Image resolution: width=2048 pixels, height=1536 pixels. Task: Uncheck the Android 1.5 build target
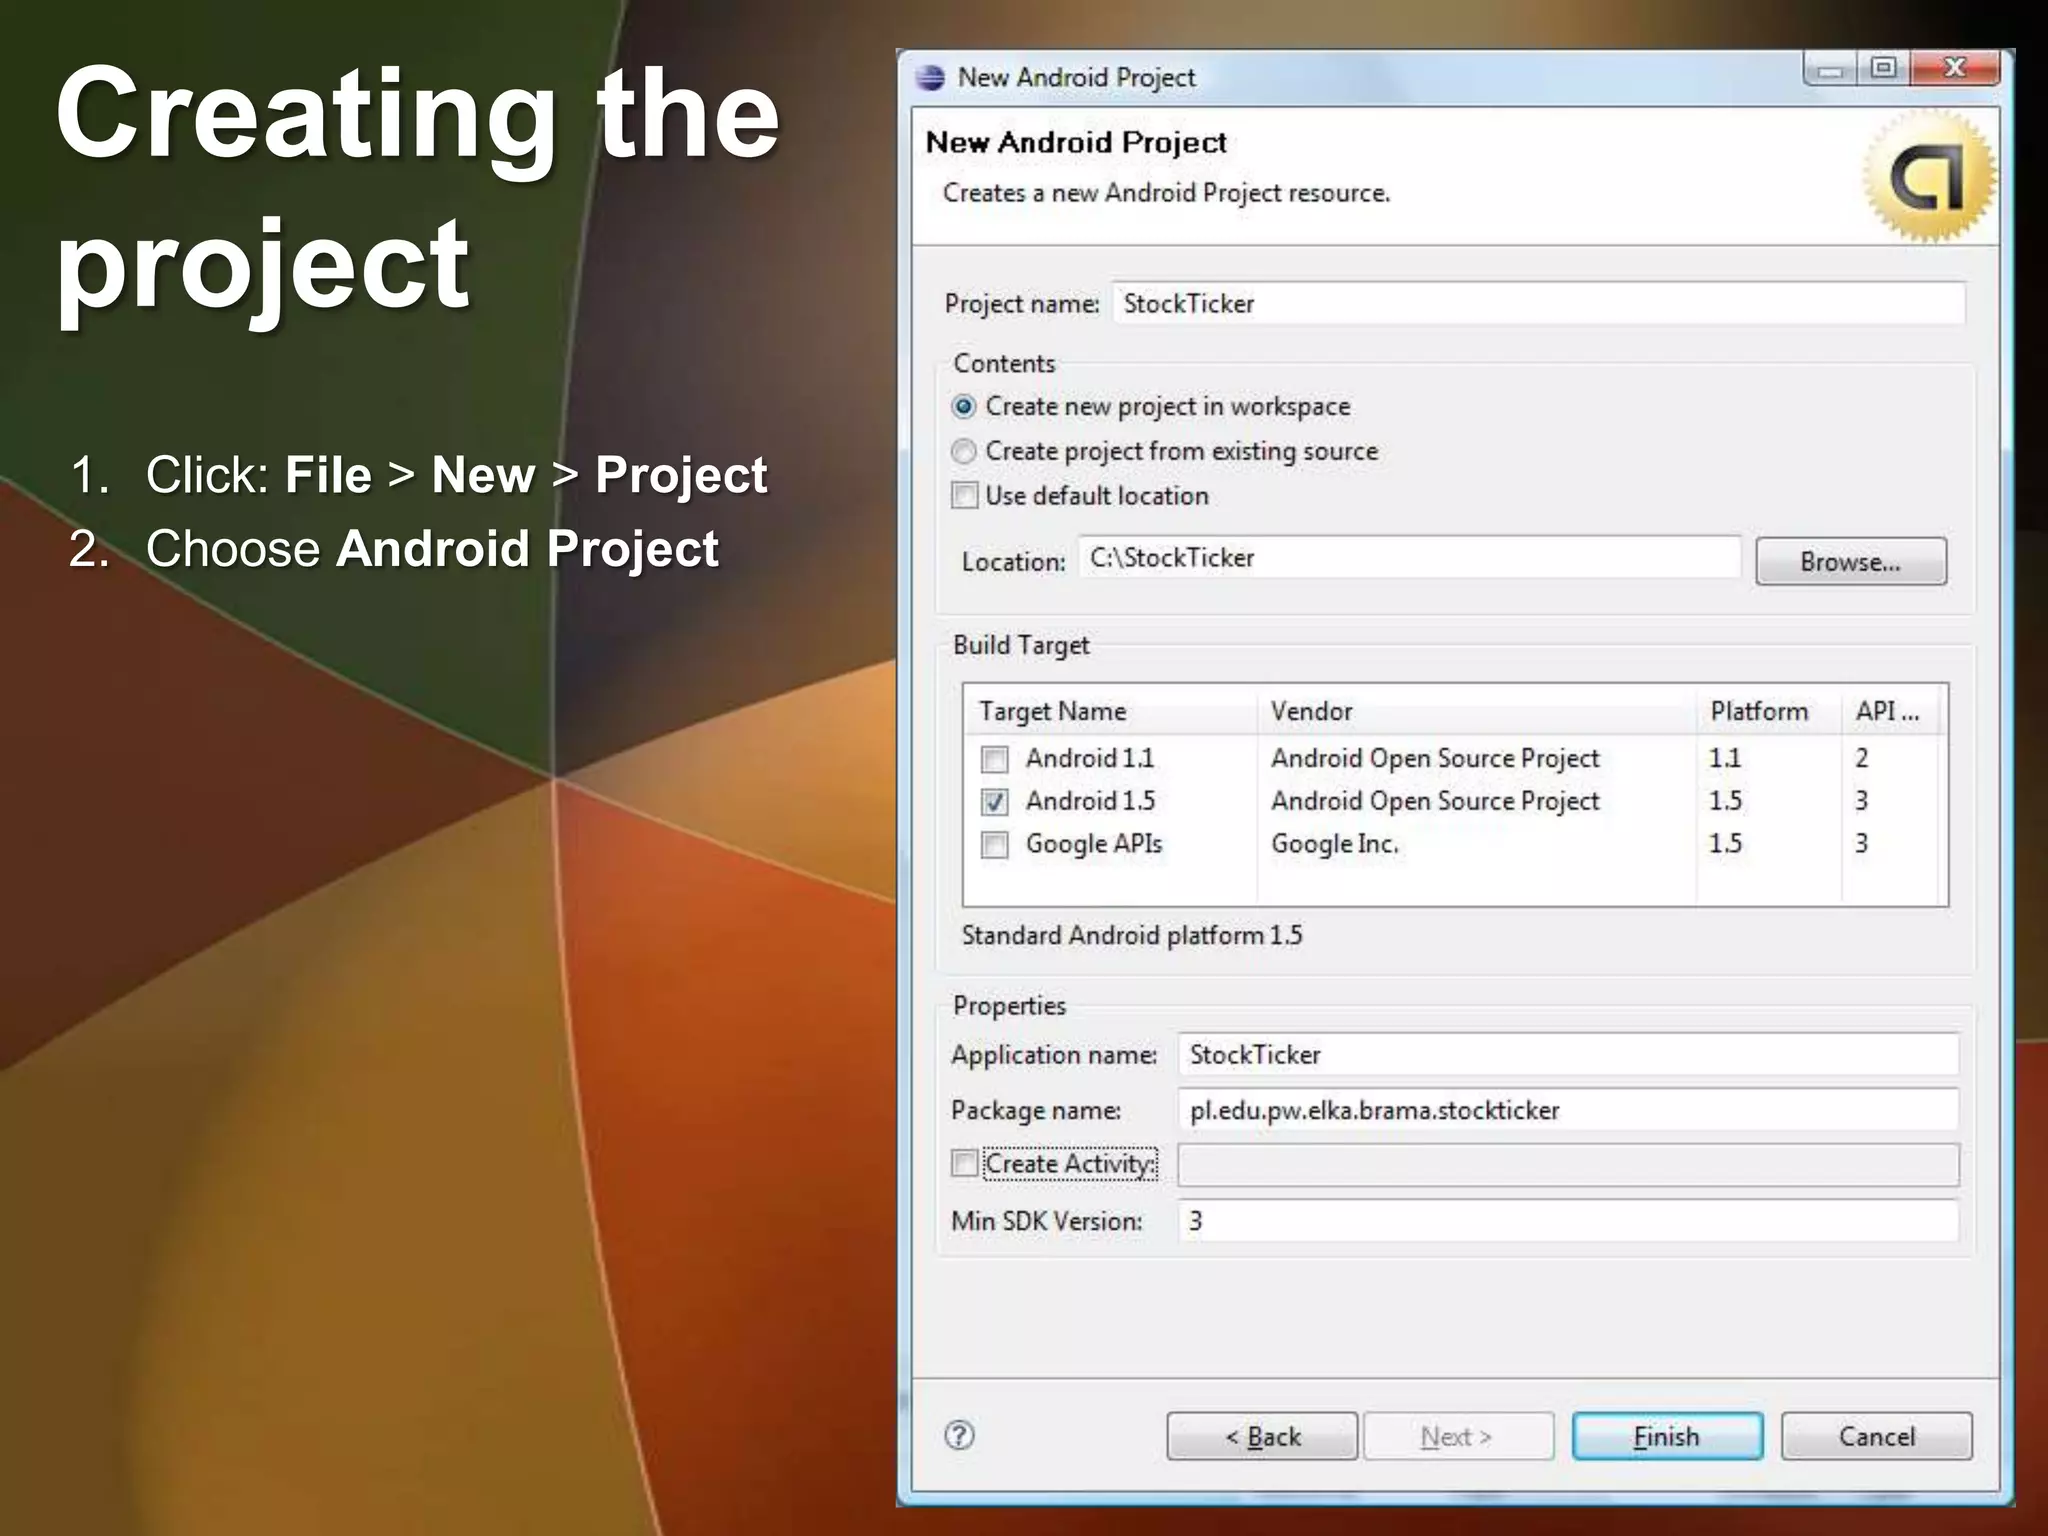coord(994,802)
